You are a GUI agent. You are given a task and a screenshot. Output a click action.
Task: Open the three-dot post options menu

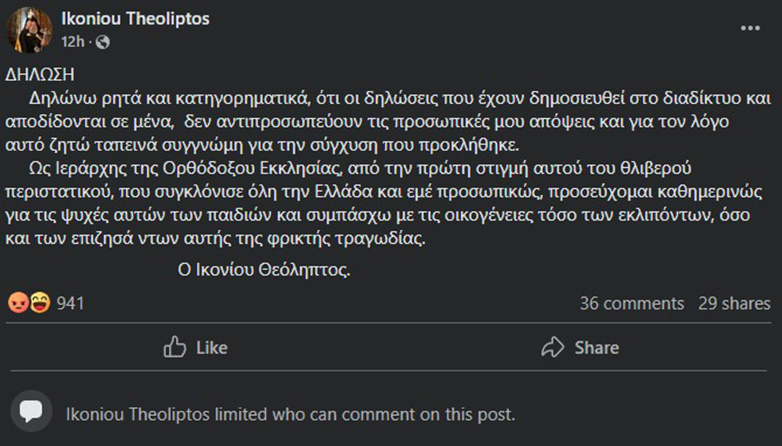click(x=750, y=29)
